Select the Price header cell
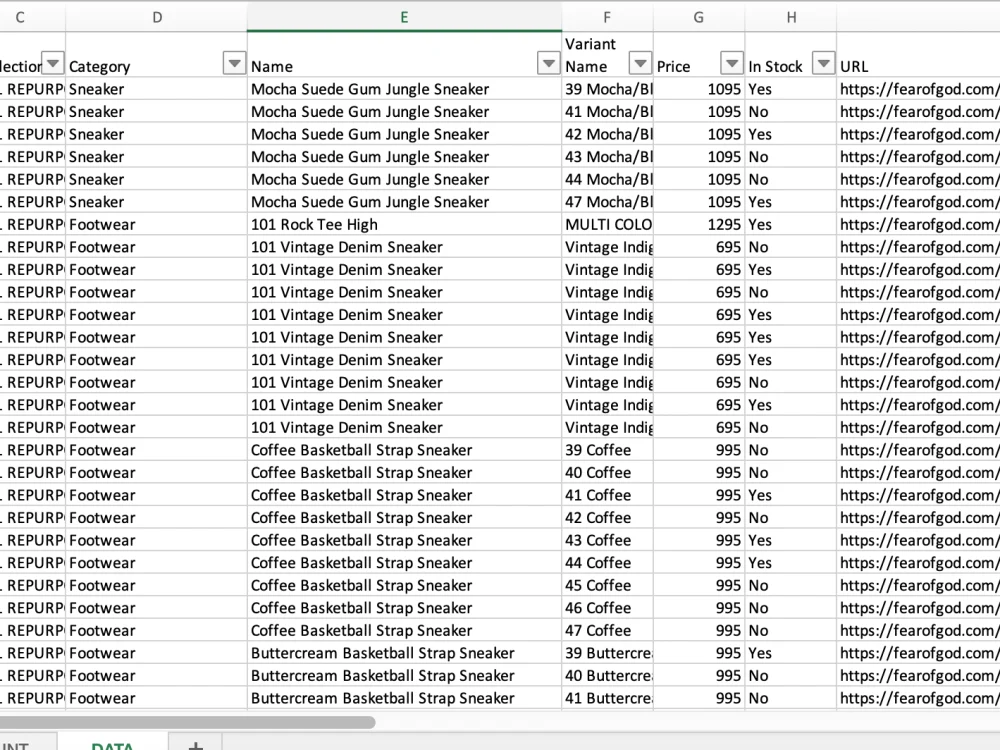Image resolution: width=1000 pixels, height=750 pixels. tap(699, 55)
